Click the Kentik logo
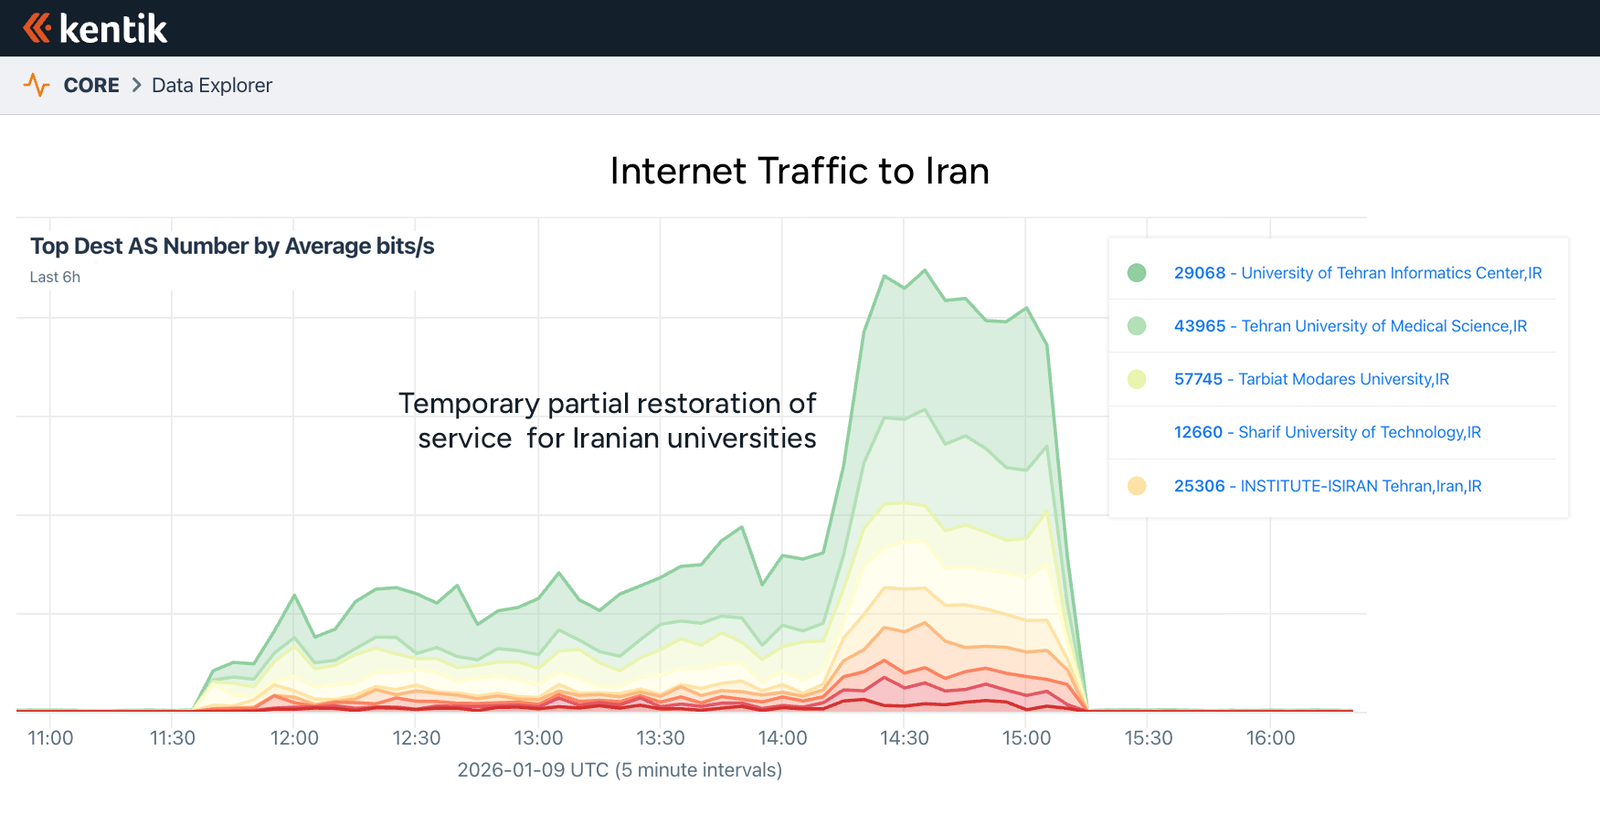This screenshot has height=813, width=1600. (x=95, y=28)
